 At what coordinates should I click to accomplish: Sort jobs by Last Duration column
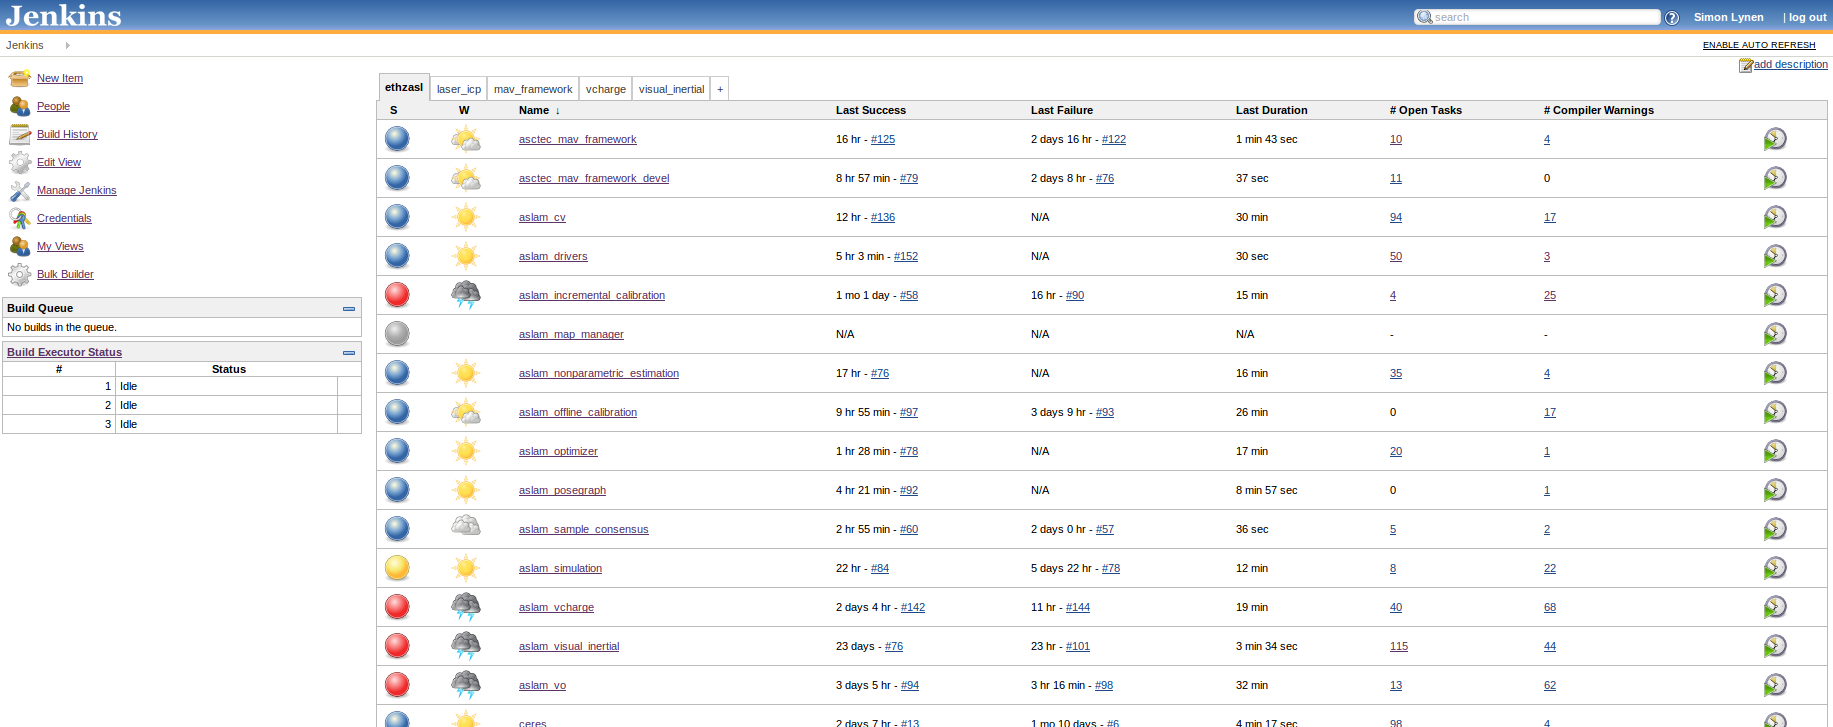click(1272, 110)
